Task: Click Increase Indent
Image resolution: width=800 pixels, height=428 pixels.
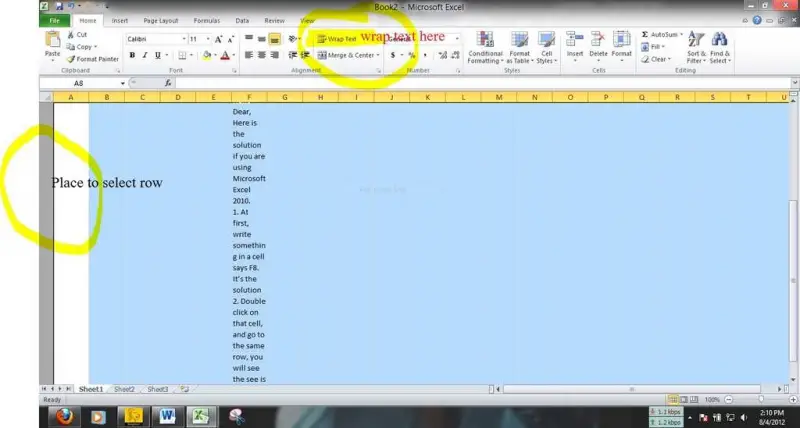Action: (x=305, y=55)
